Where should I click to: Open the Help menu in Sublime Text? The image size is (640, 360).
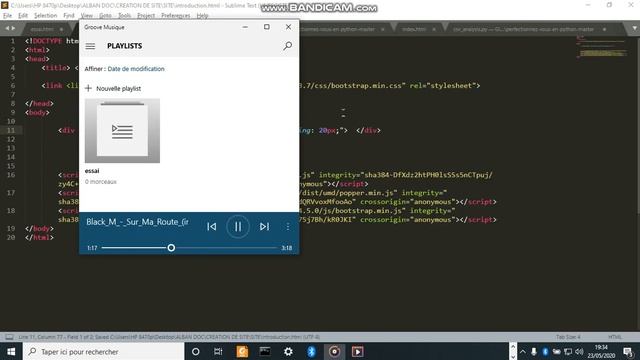pos(202,16)
